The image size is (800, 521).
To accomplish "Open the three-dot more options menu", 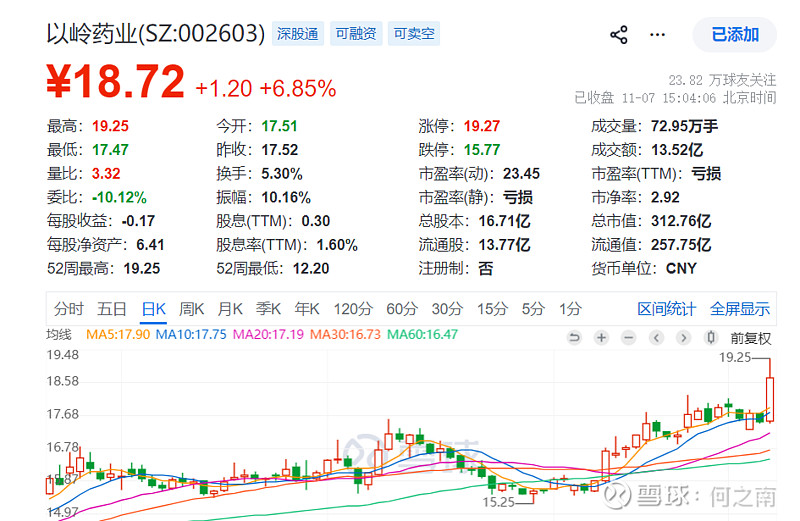I will pyautogui.click(x=657, y=35).
